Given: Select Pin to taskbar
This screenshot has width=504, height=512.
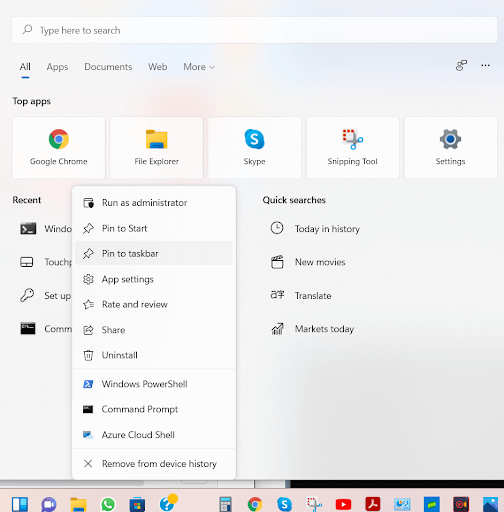Looking at the screenshot, I should coord(154,253).
